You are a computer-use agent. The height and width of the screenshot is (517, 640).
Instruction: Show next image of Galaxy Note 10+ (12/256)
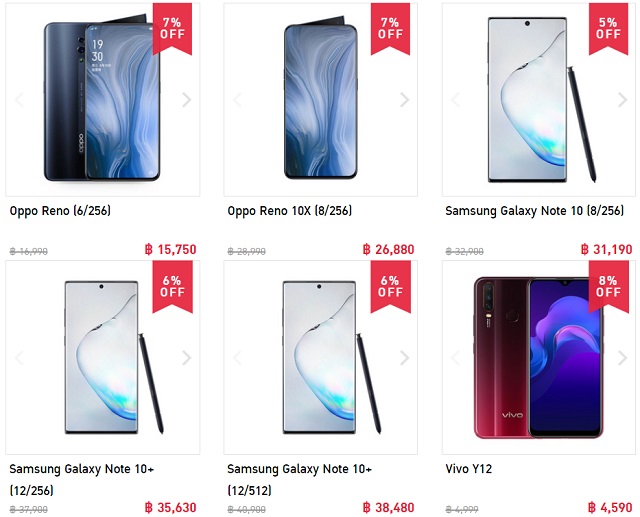[x=187, y=358]
